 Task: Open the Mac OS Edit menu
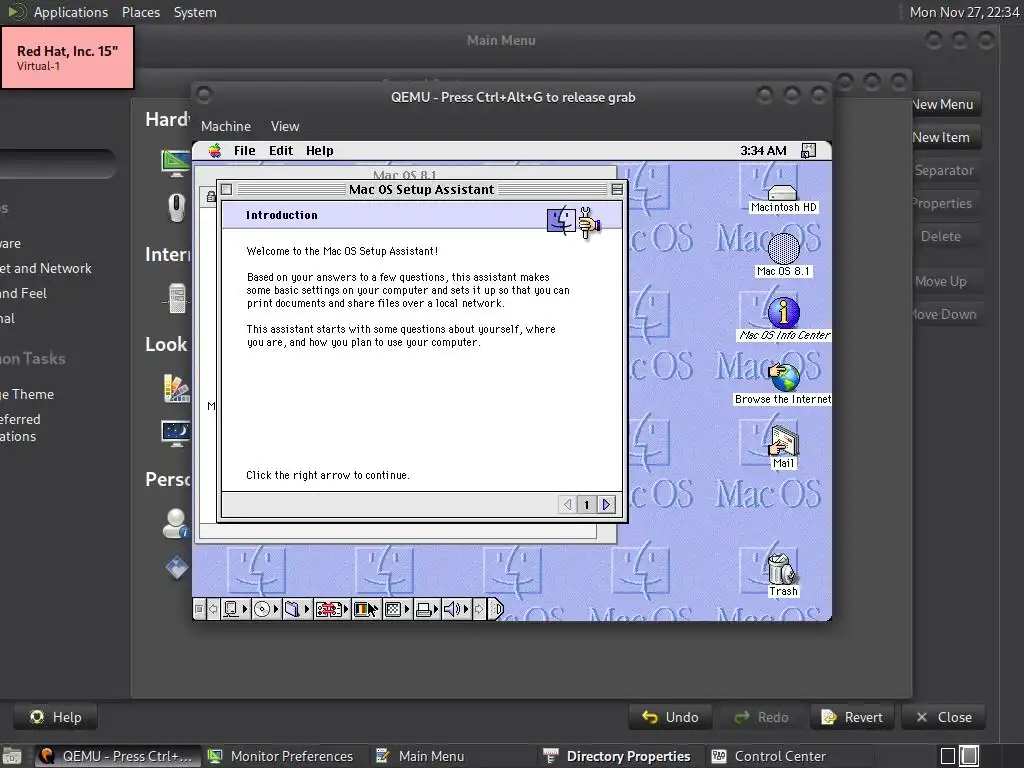pyautogui.click(x=281, y=151)
